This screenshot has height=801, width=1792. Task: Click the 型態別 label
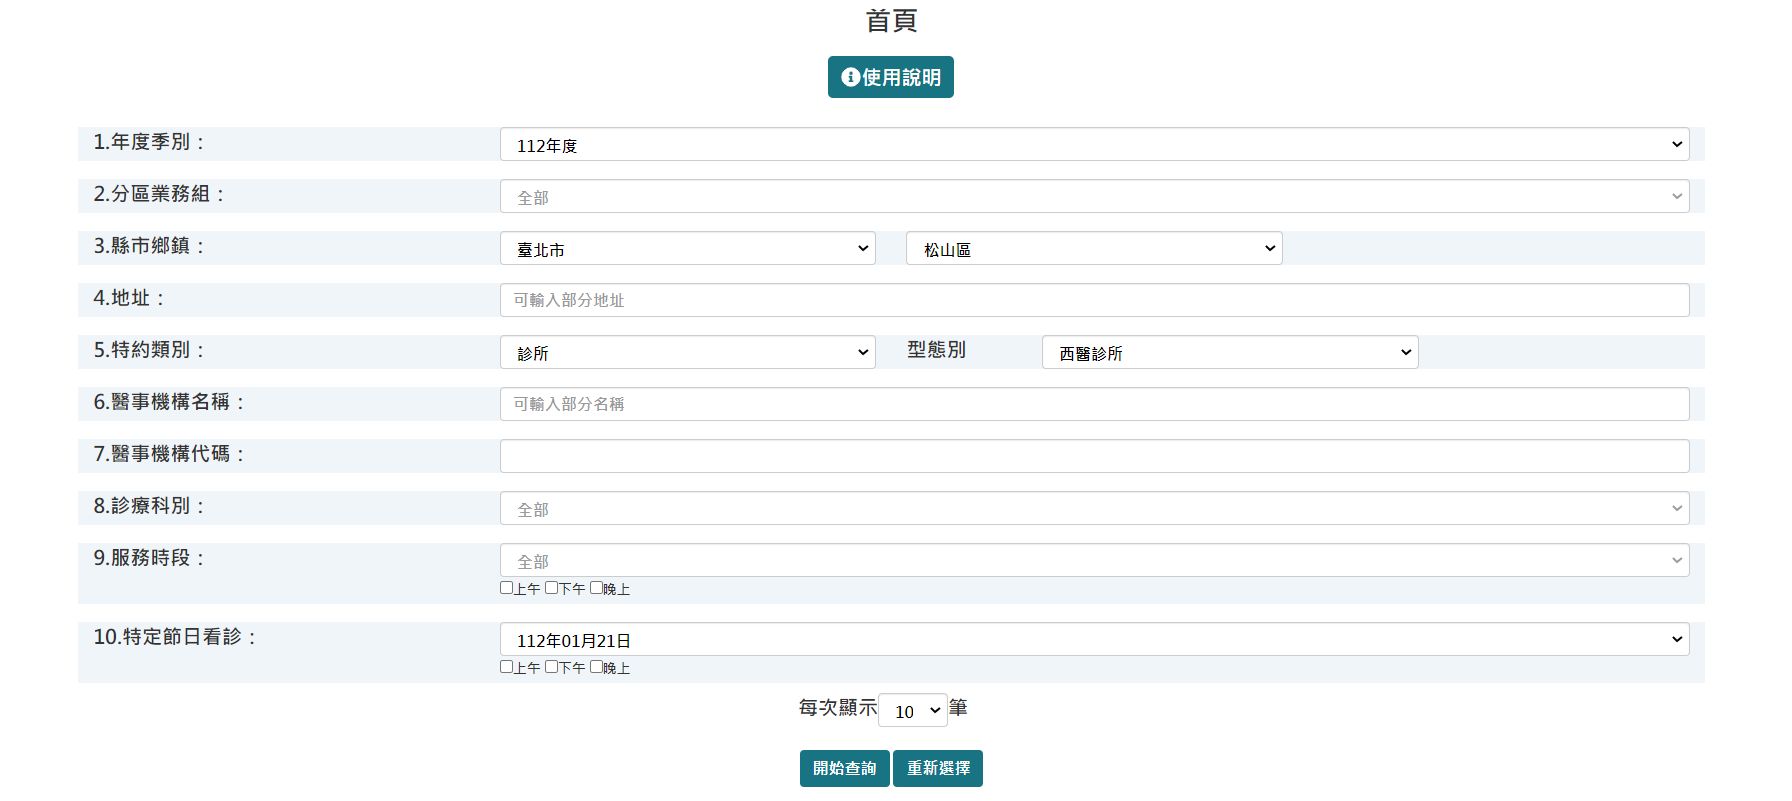pyautogui.click(x=936, y=350)
